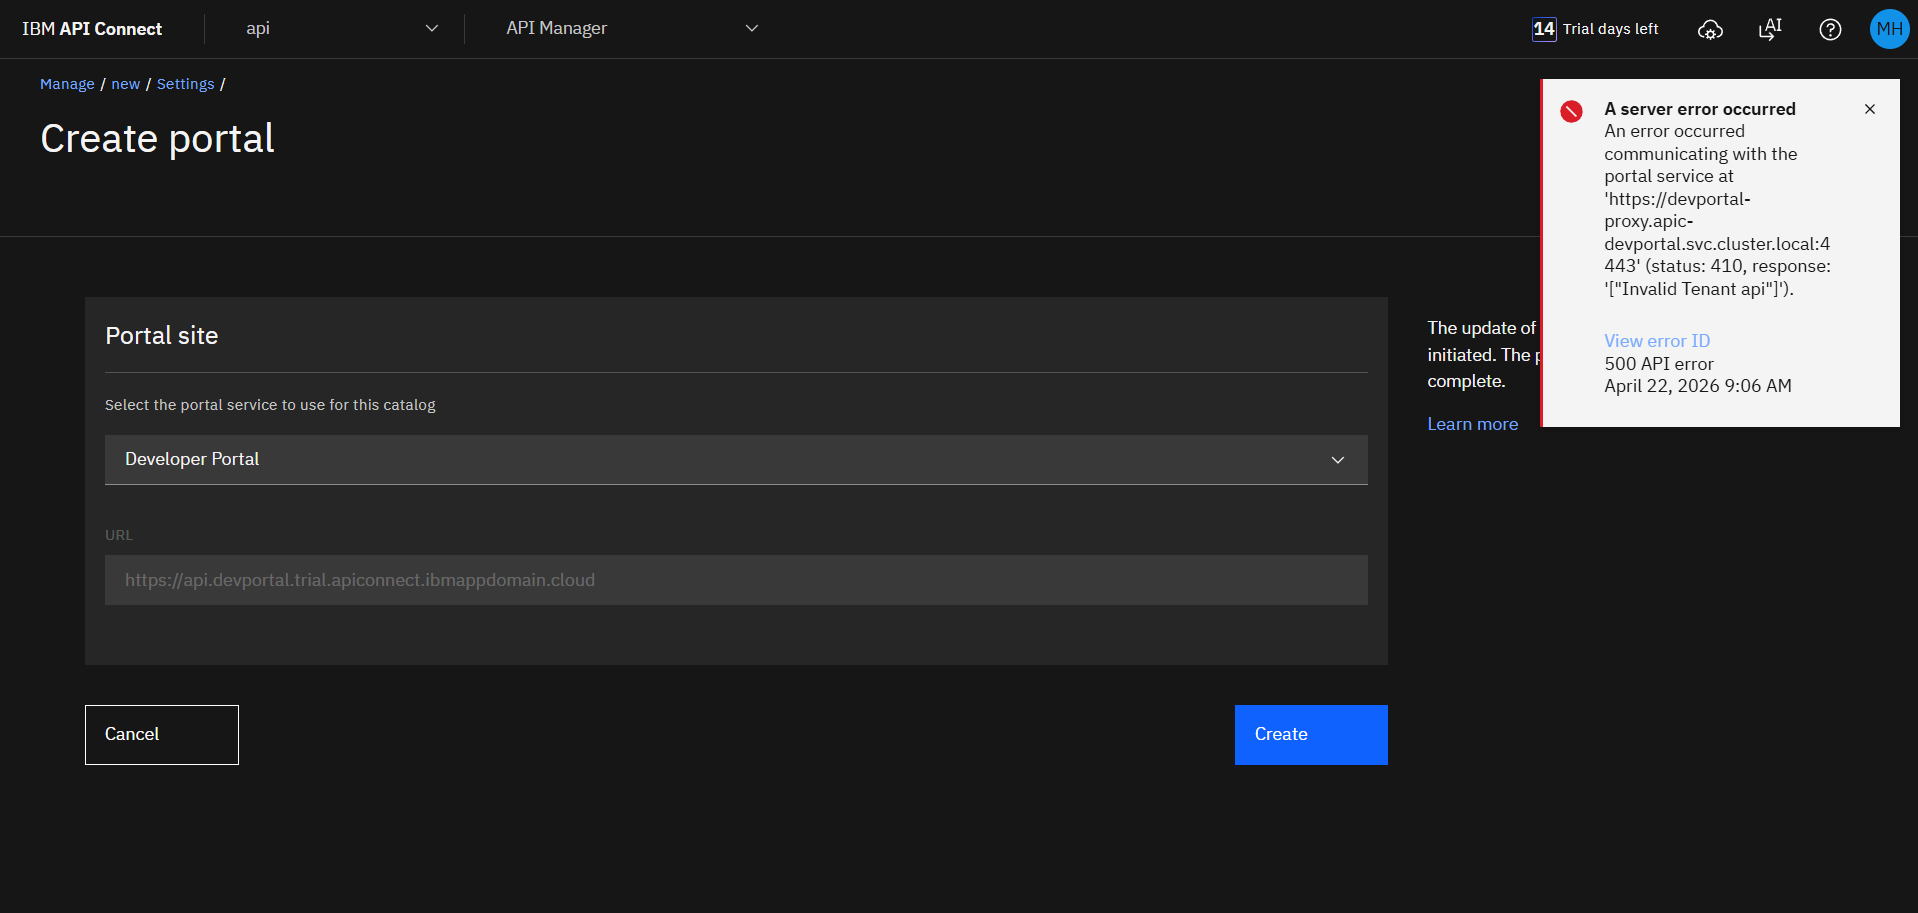Viewport: 1918px width, 913px height.
Task: Go to Manage breadcrumb link
Action: 67,84
